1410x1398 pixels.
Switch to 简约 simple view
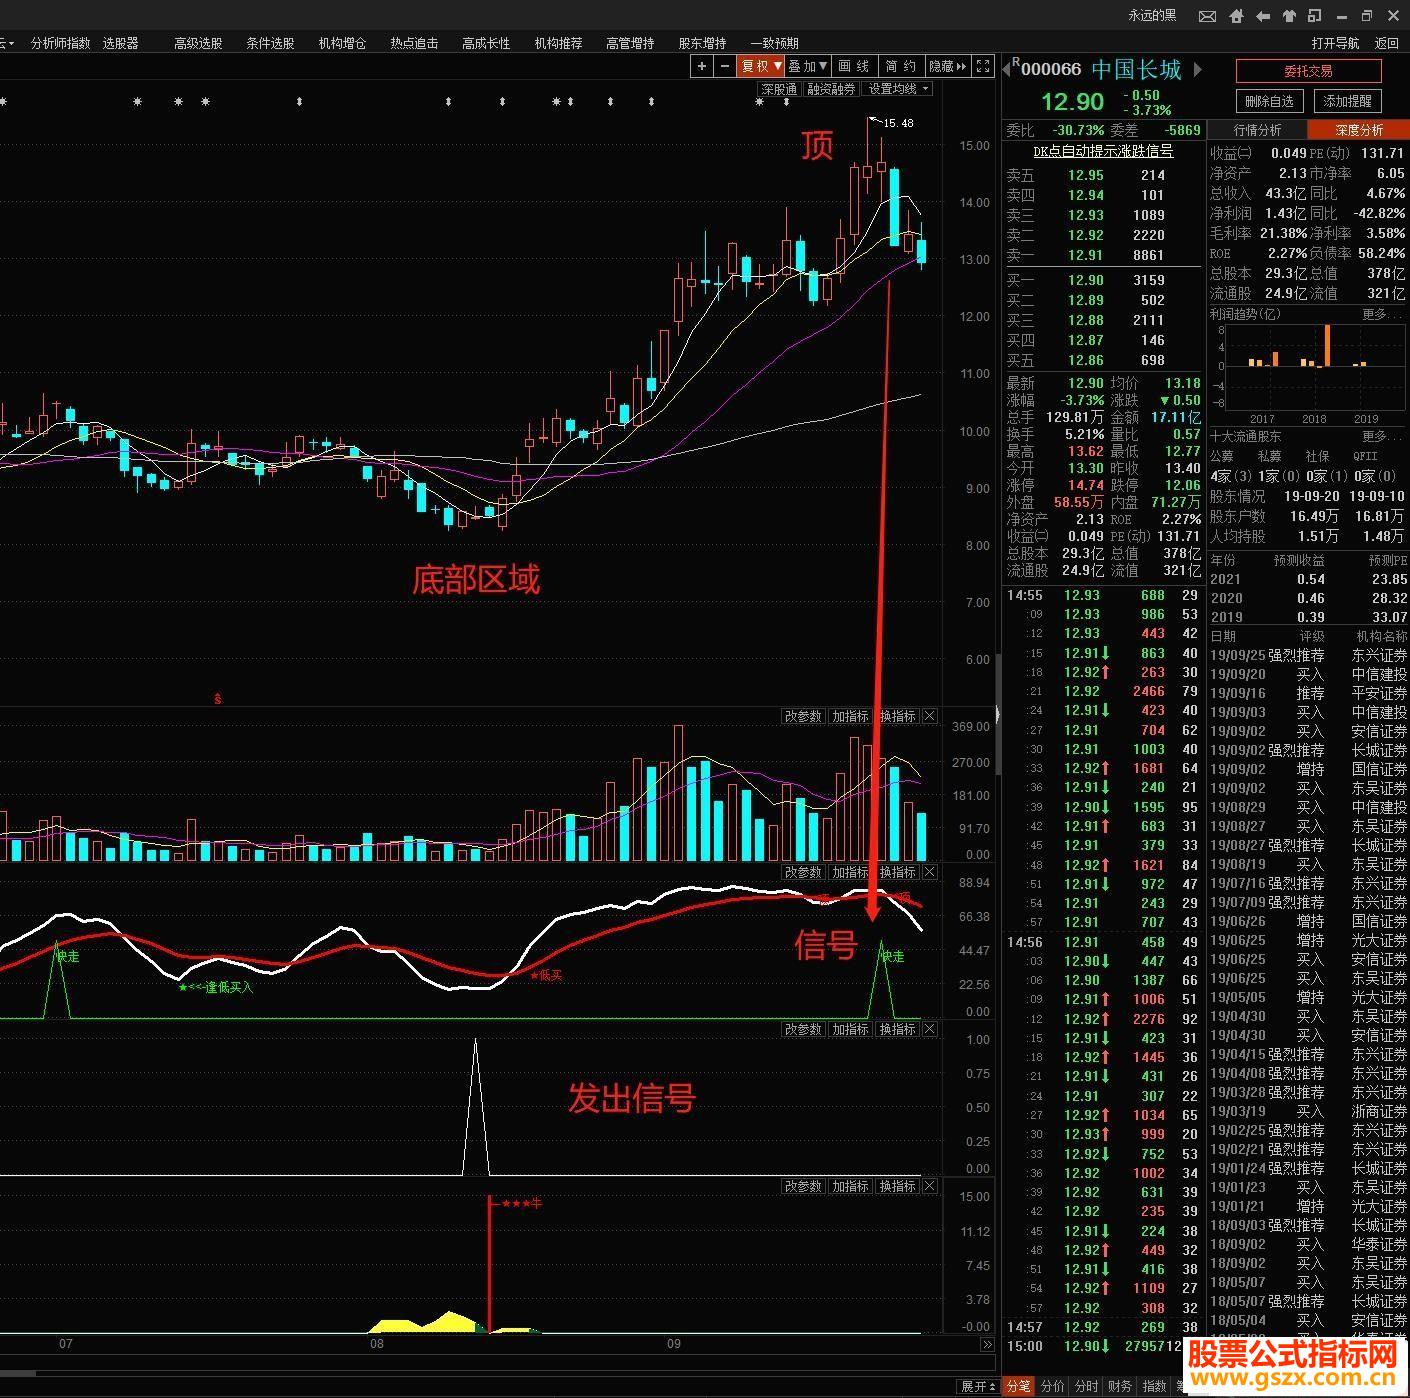pyautogui.click(x=901, y=66)
